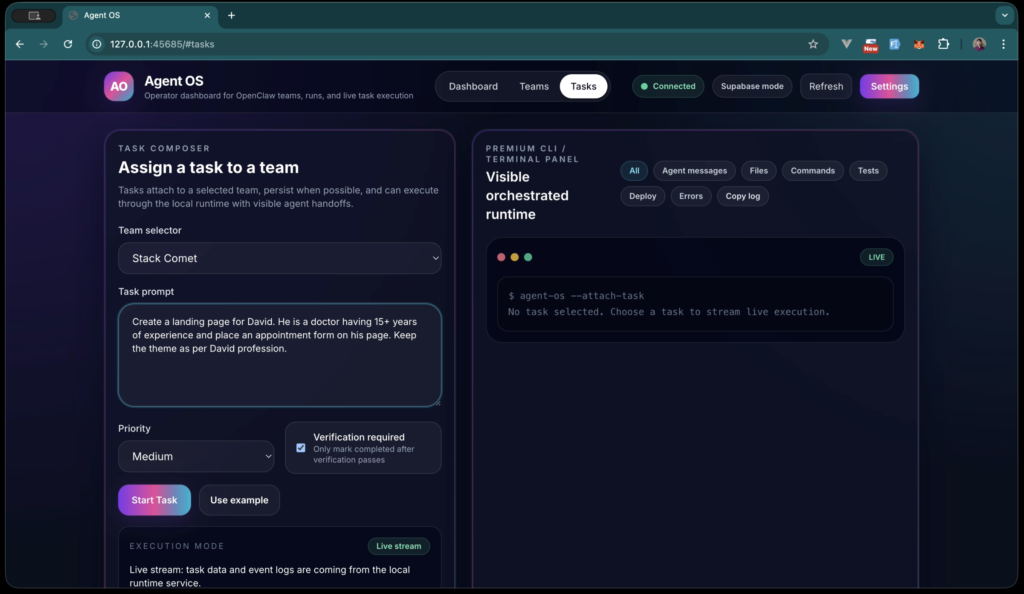Viewport: 1024px width, 594px height.
Task: Open the Team selector showing Stack Comet
Action: click(x=279, y=258)
